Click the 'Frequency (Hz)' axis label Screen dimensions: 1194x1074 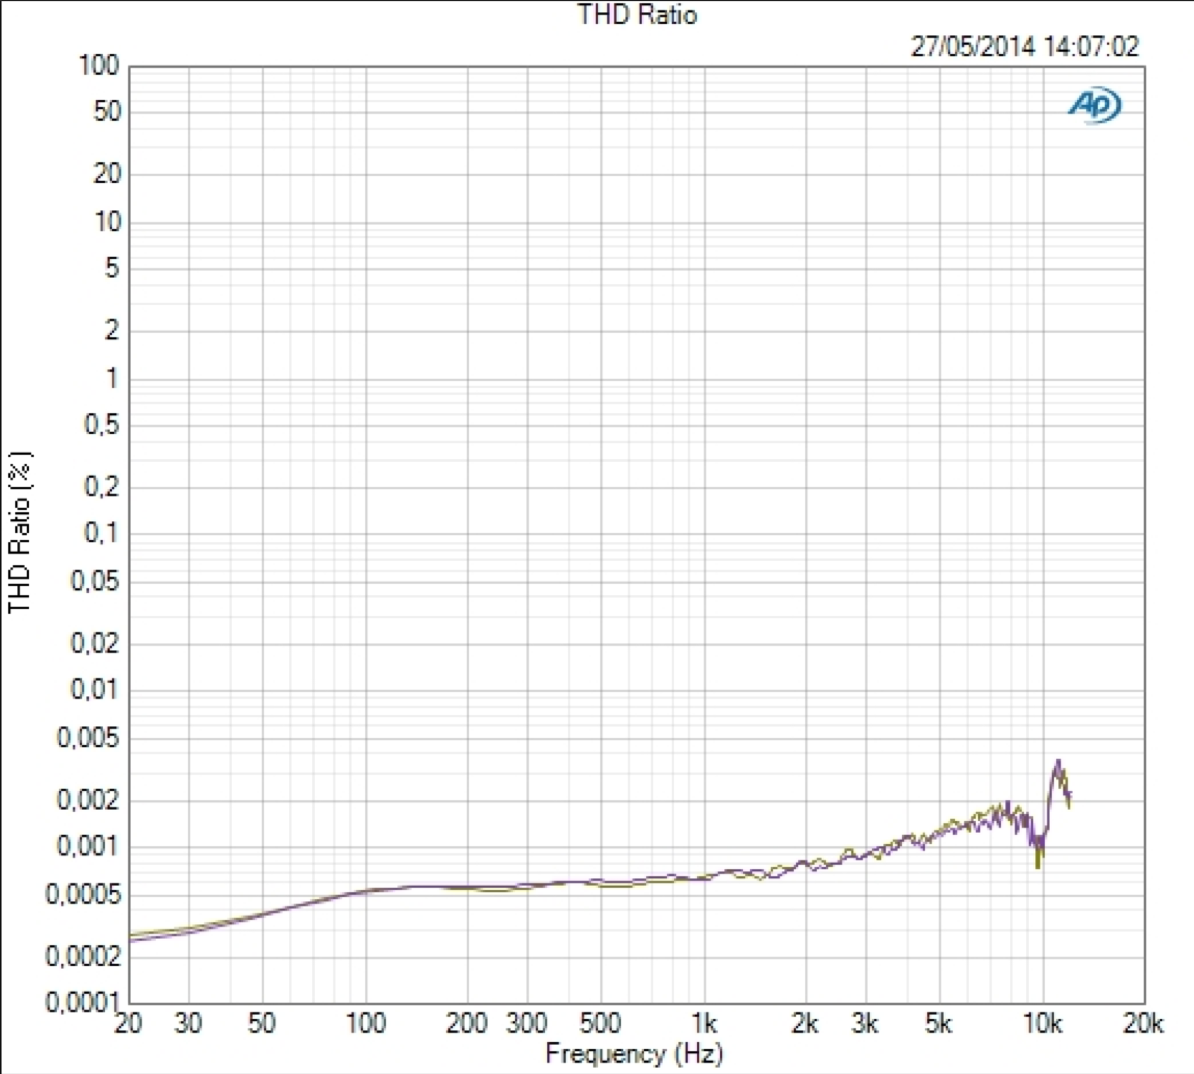click(634, 1054)
